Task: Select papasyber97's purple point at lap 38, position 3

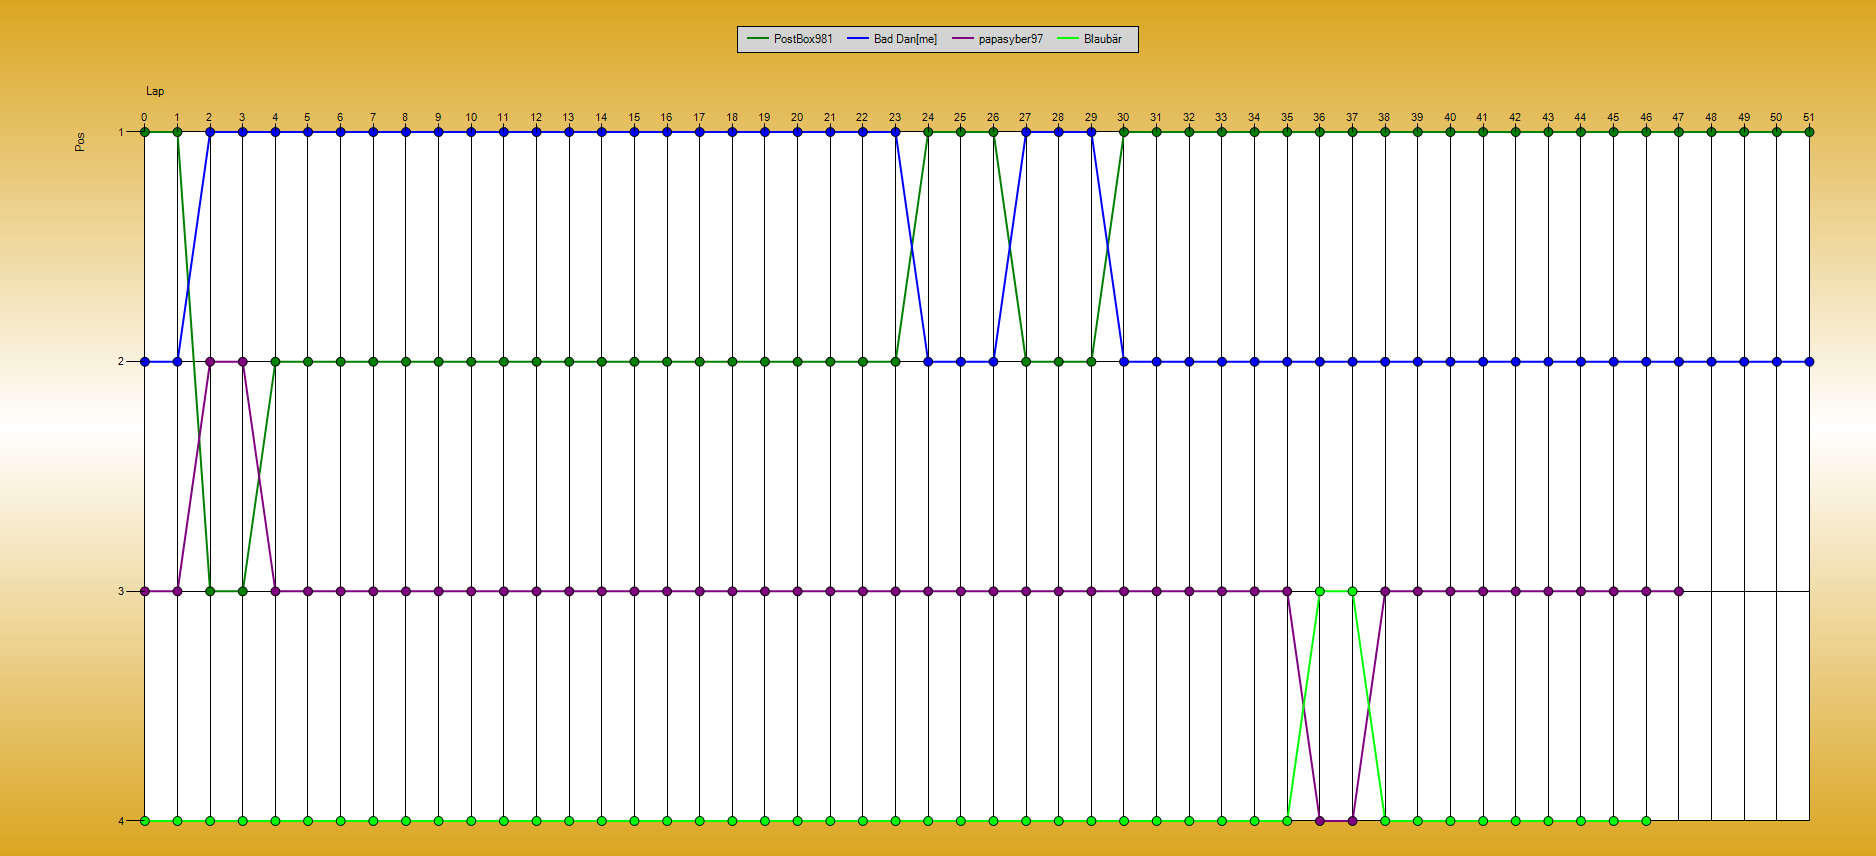Action: point(1385,591)
